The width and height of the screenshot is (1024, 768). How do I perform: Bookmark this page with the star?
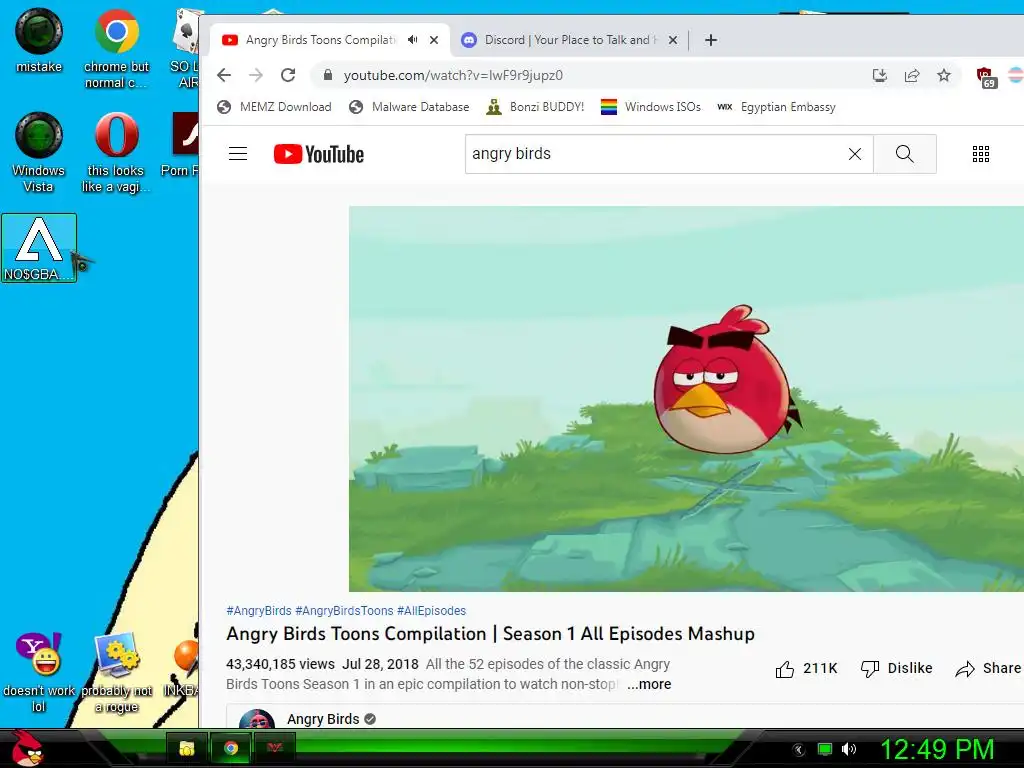[944, 75]
